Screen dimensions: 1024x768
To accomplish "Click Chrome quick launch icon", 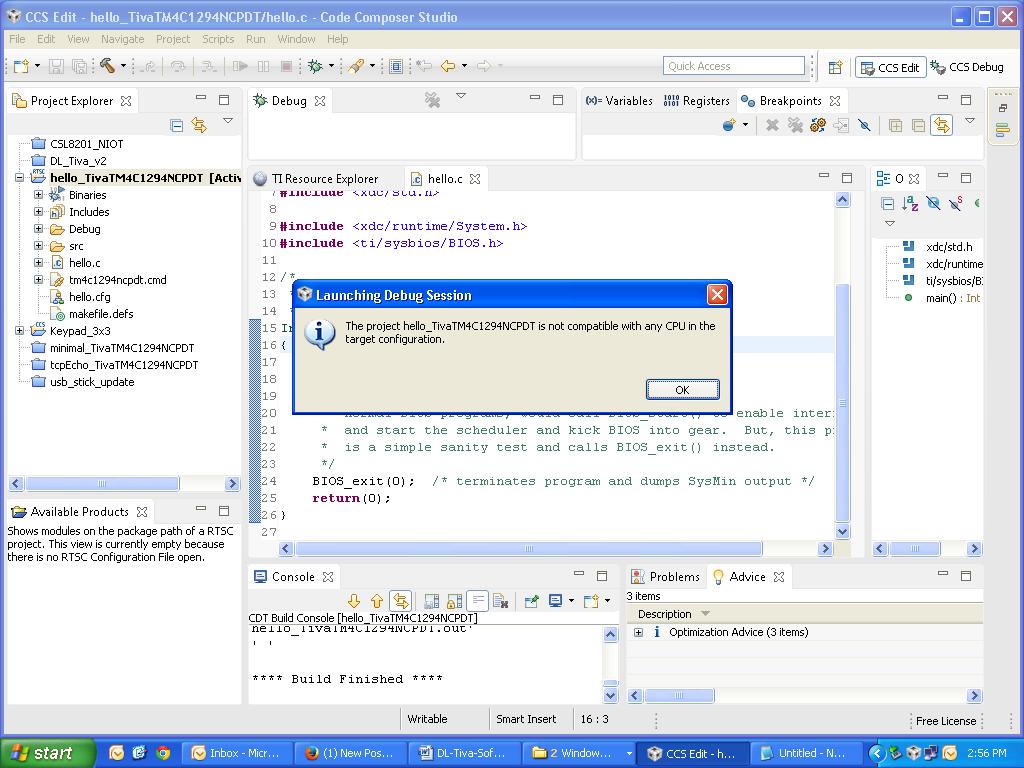I will [x=163, y=753].
